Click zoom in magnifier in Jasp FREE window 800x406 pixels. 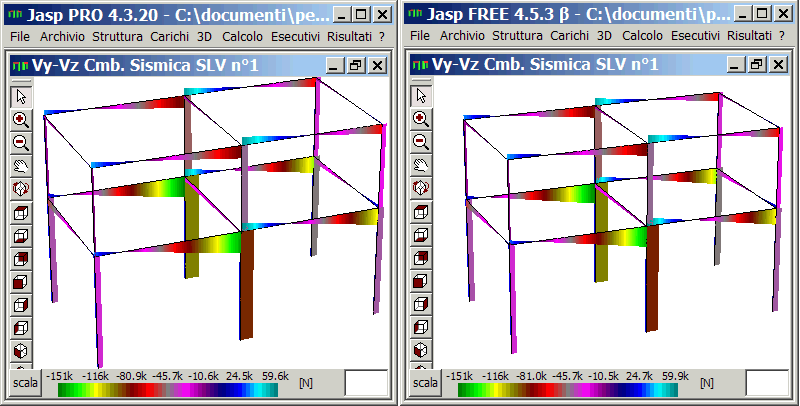[421, 120]
